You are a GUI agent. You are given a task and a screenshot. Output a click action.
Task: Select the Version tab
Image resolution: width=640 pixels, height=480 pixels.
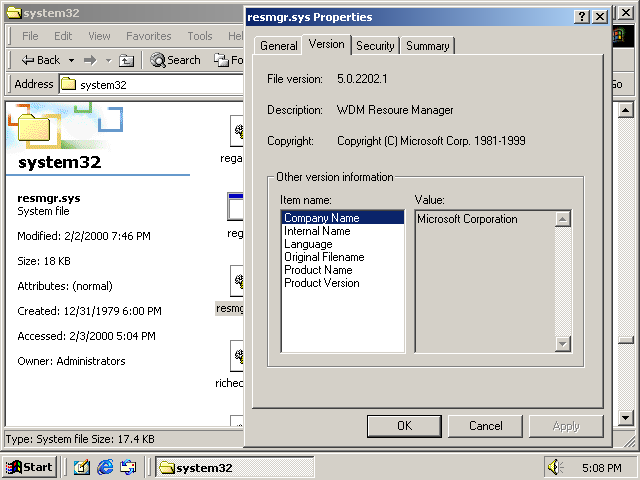327,44
